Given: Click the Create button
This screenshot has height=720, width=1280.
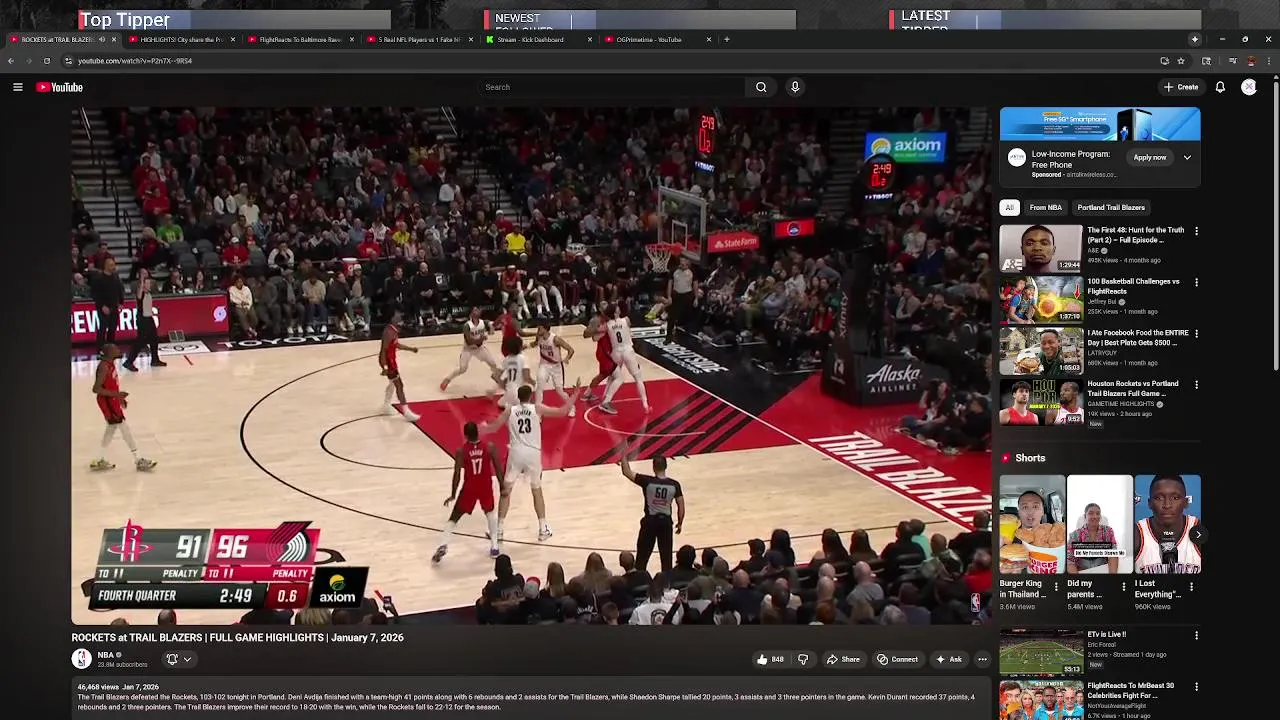Looking at the screenshot, I should tap(1181, 87).
